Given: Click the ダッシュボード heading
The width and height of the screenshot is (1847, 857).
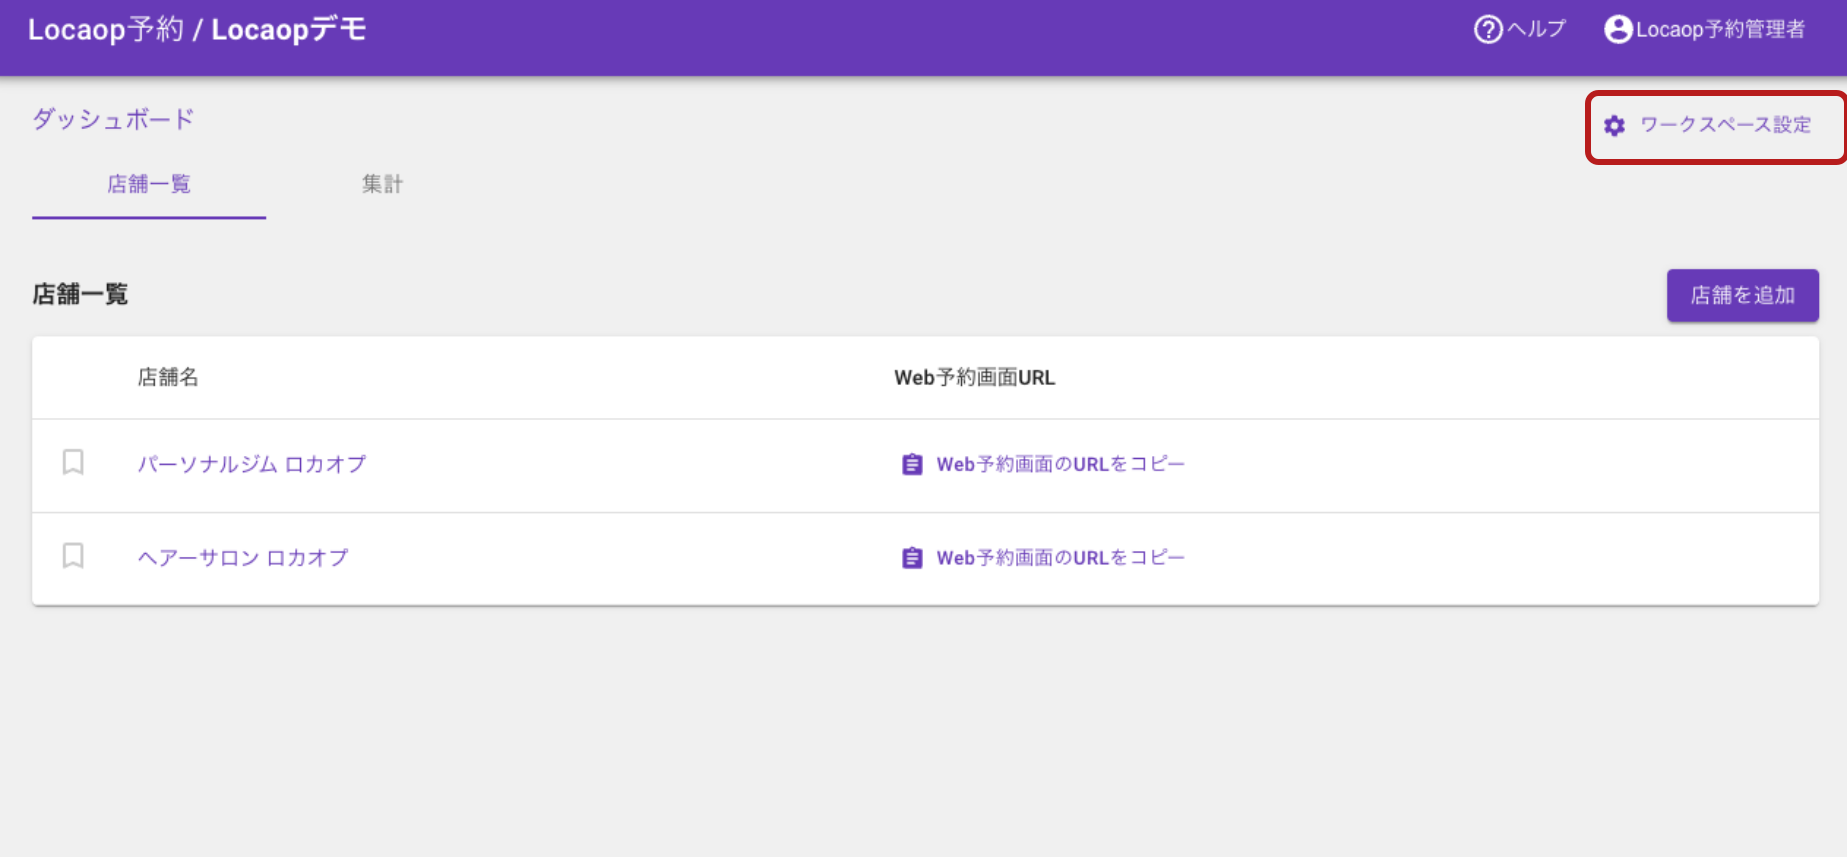Looking at the screenshot, I should (x=113, y=119).
